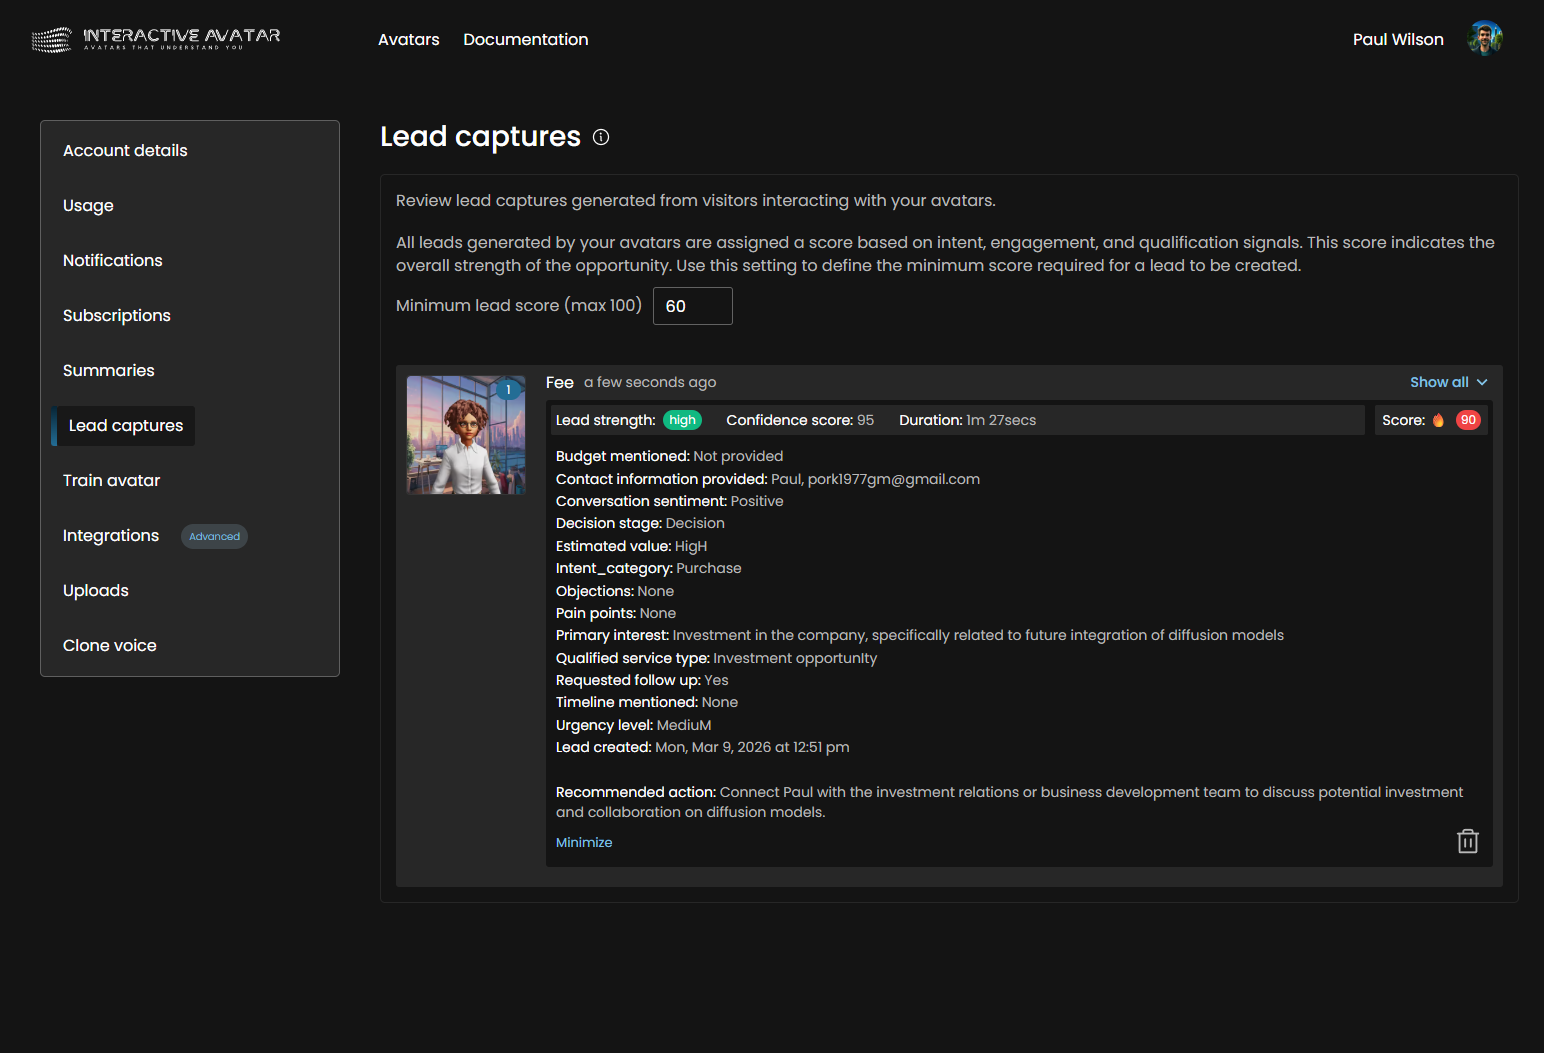1544x1053 pixels.
Task: Open the Clone voice section
Action: 109,645
